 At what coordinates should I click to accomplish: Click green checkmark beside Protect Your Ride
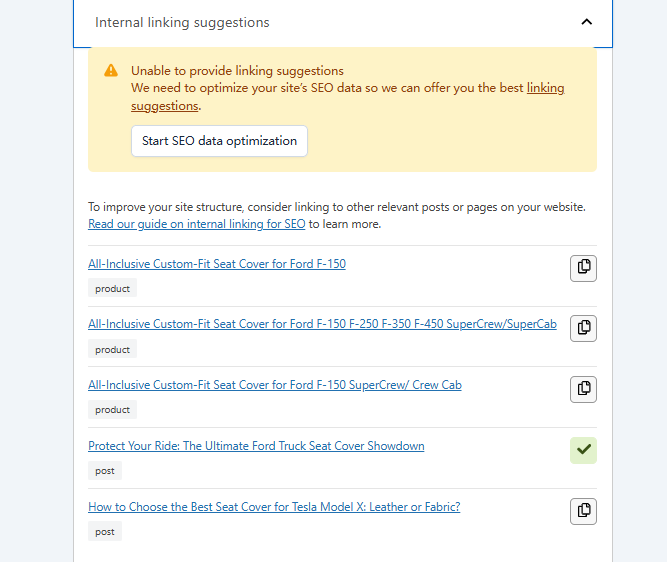pyautogui.click(x=583, y=450)
